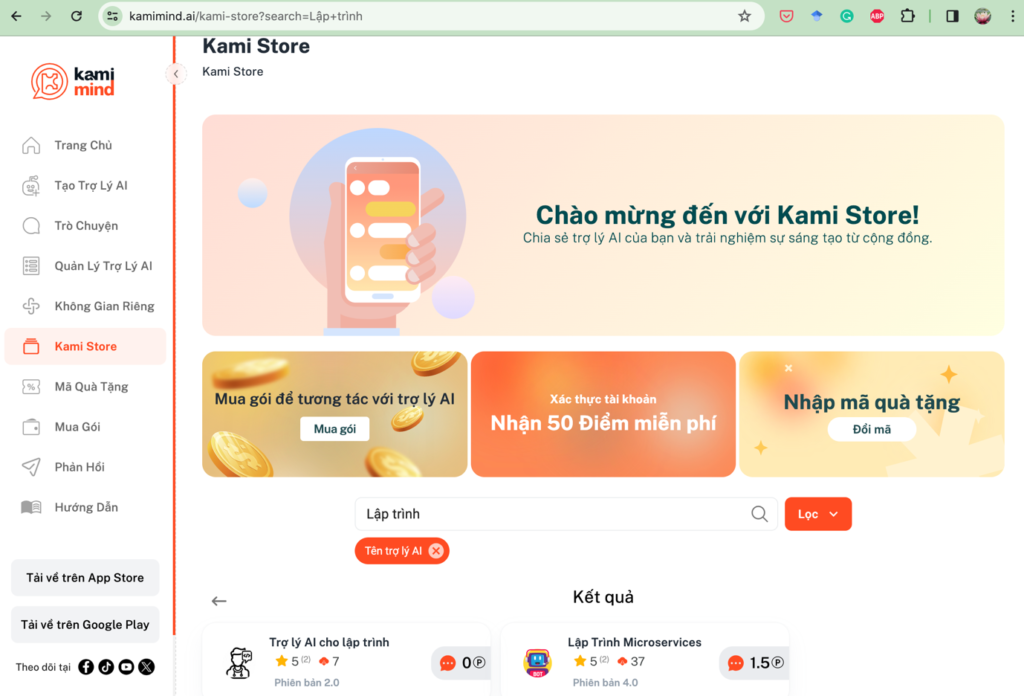This screenshot has width=1024, height=696.
Task: Open X (Twitter) social icon
Action: [x=147, y=667]
